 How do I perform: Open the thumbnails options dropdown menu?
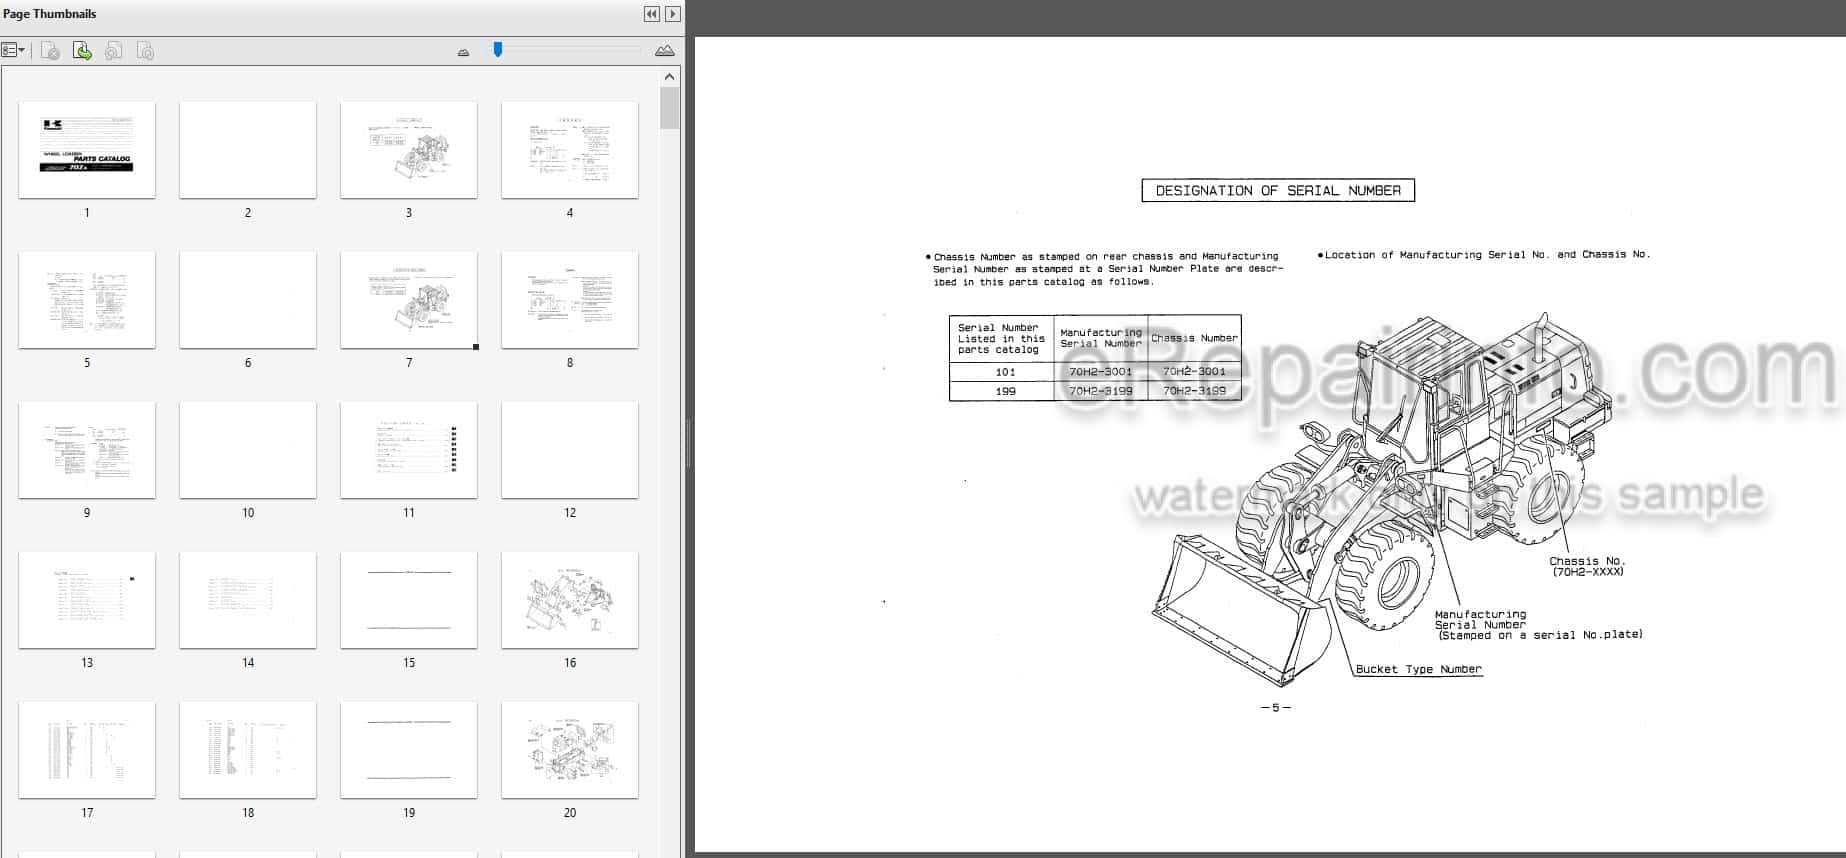[13, 50]
